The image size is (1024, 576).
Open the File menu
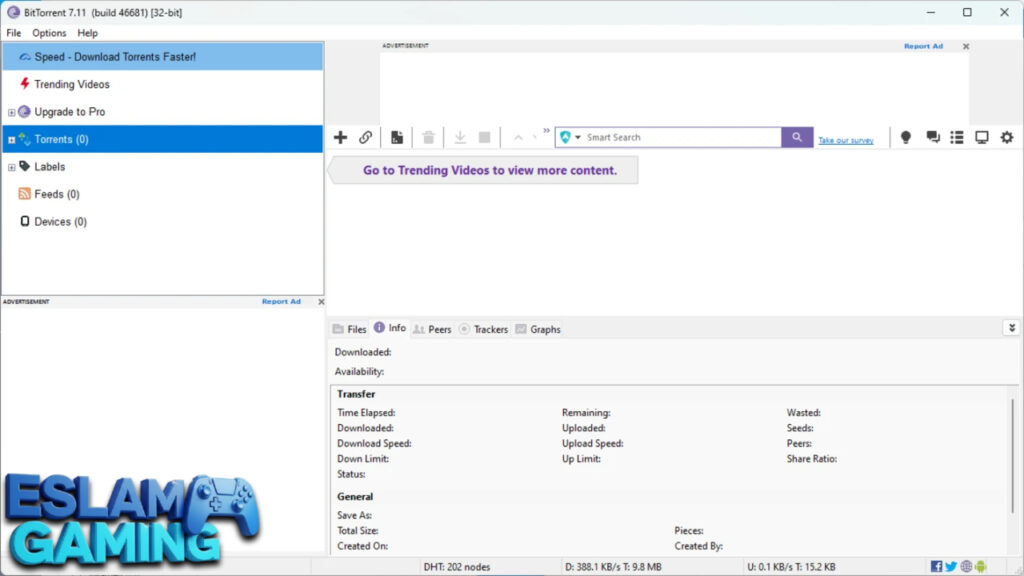click(x=14, y=33)
